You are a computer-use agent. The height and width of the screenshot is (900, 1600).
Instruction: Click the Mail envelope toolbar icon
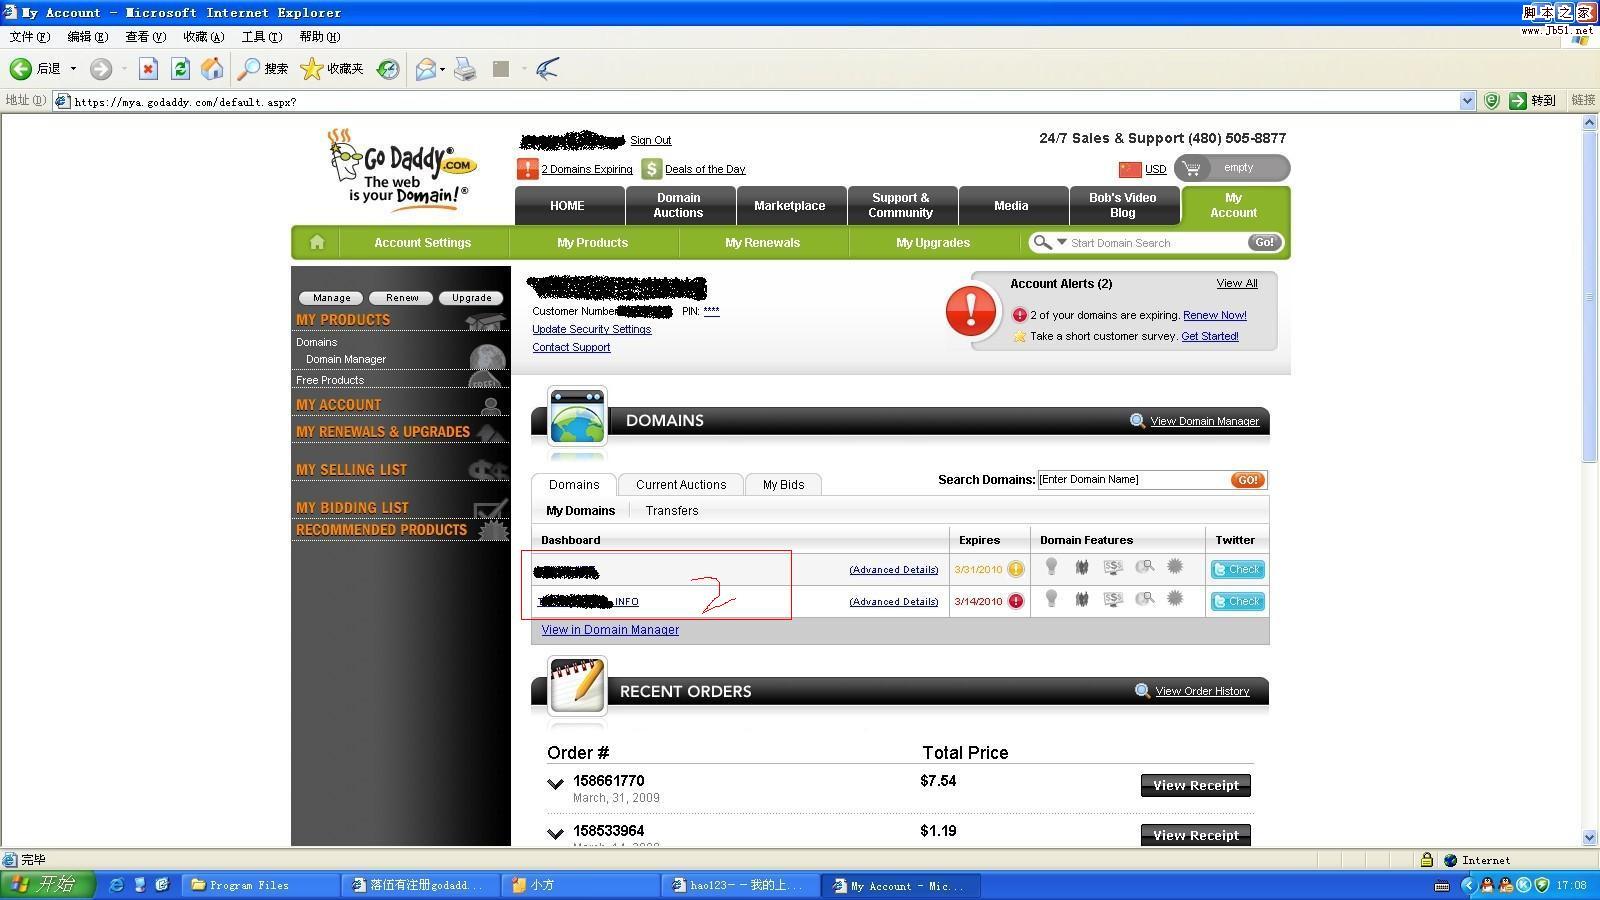(x=426, y=69)
